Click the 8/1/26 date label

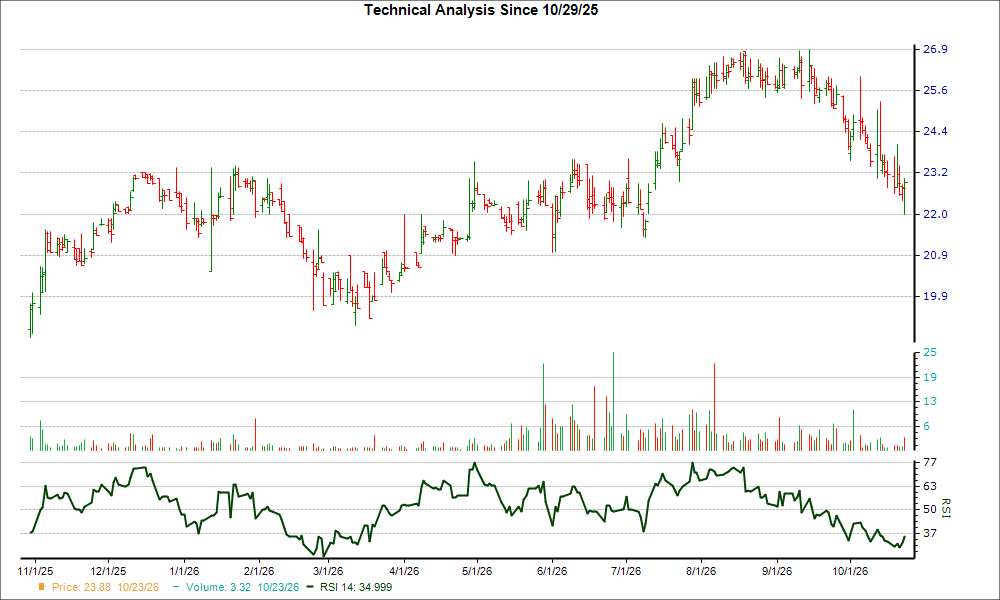pyautogui.click(x=700, y=571)
